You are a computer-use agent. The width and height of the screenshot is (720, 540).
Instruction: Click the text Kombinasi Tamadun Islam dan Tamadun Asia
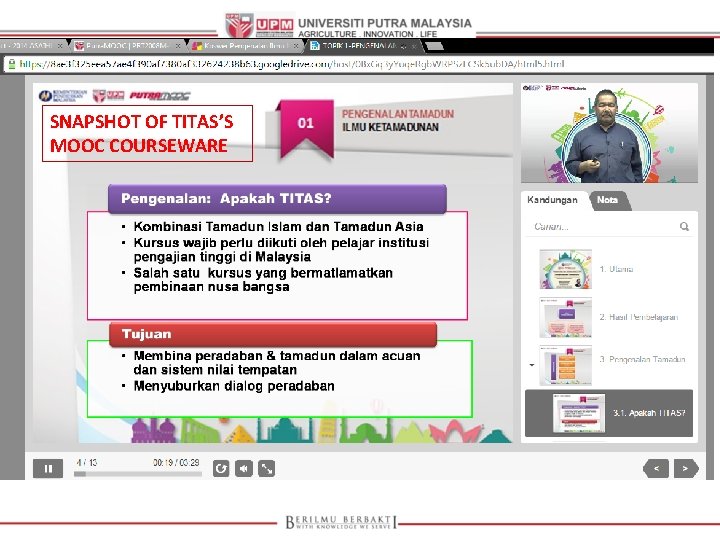pyautogui.click(x=278, y=226)
